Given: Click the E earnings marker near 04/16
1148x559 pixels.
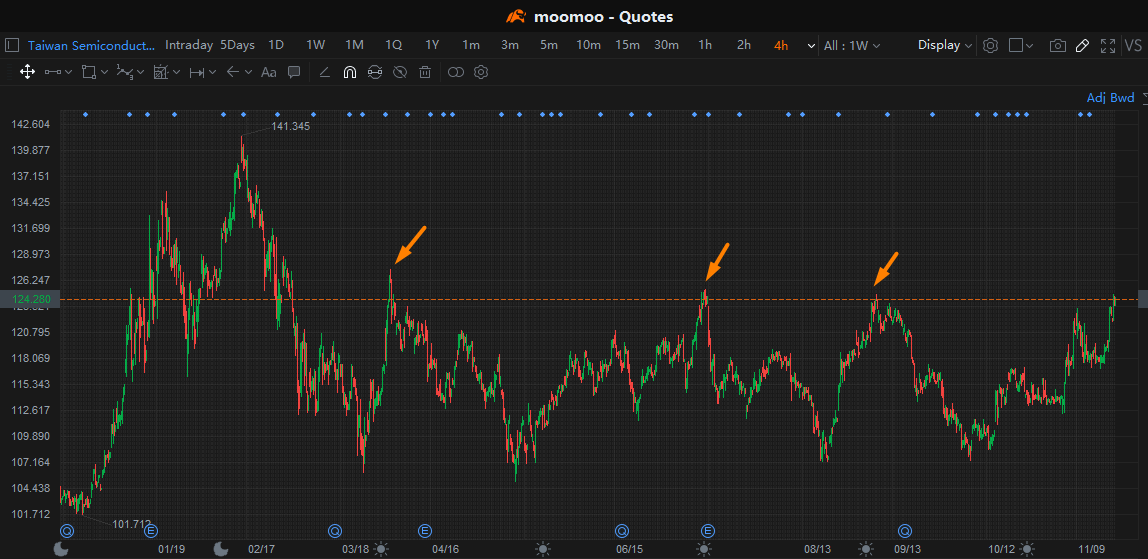Looking at the screenshot, I should [425, 530].
